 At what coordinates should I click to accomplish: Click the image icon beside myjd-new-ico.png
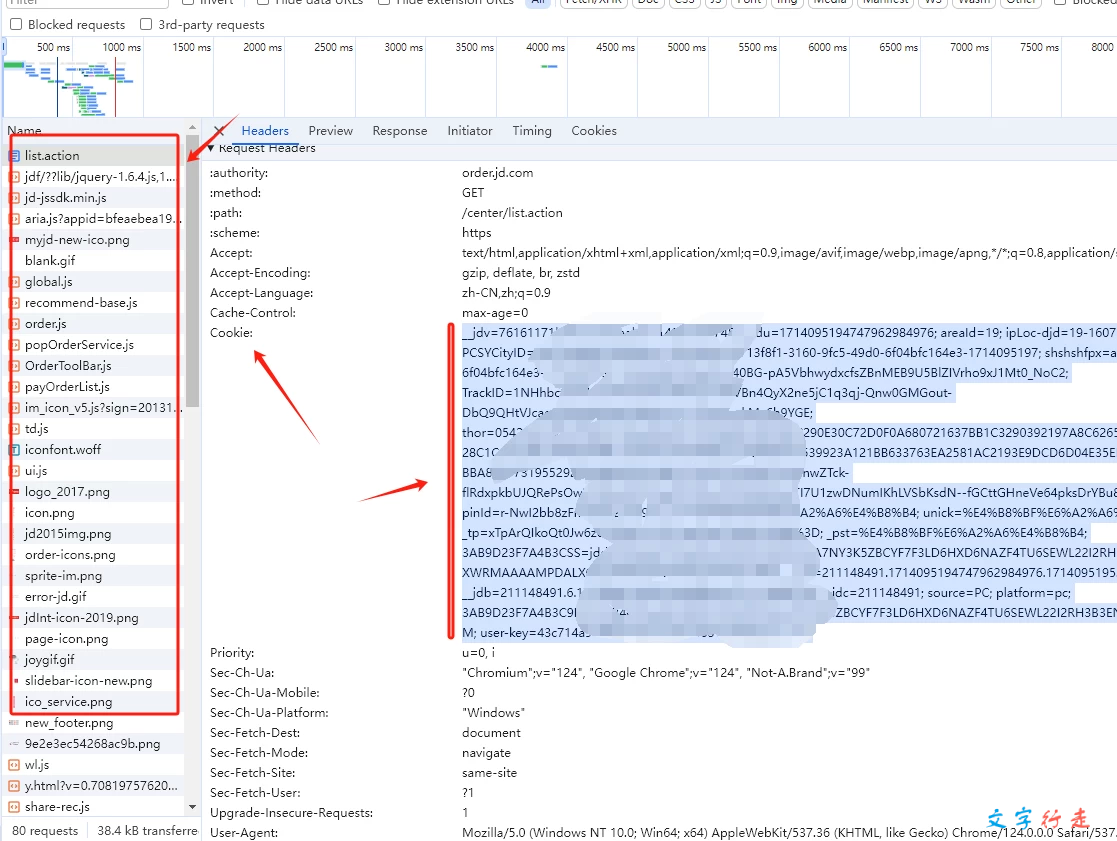[x=14, y=239]
